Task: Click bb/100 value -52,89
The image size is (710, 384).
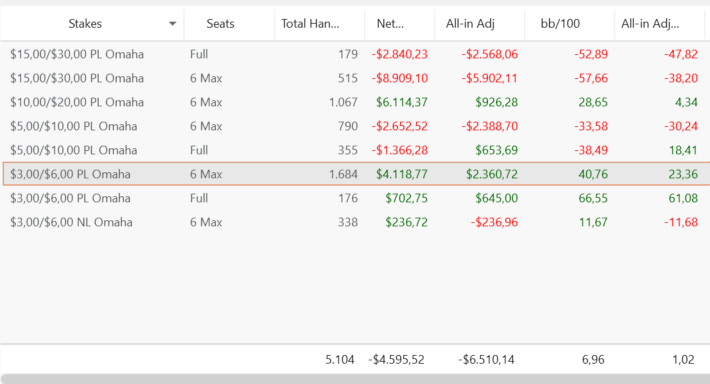Action: click(590, 54)
